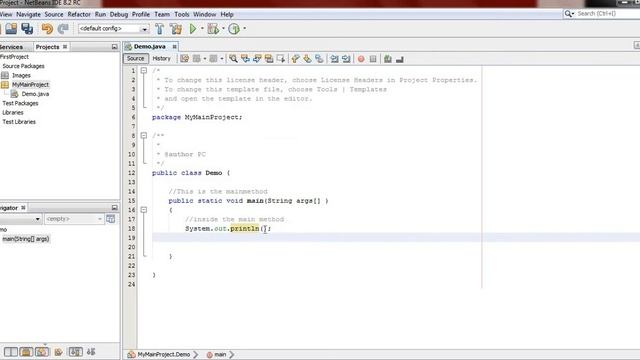This screenshot has height=360, width=640.
Task: Click Previous Bookmark icon
Action: click(x=296, y=59)
